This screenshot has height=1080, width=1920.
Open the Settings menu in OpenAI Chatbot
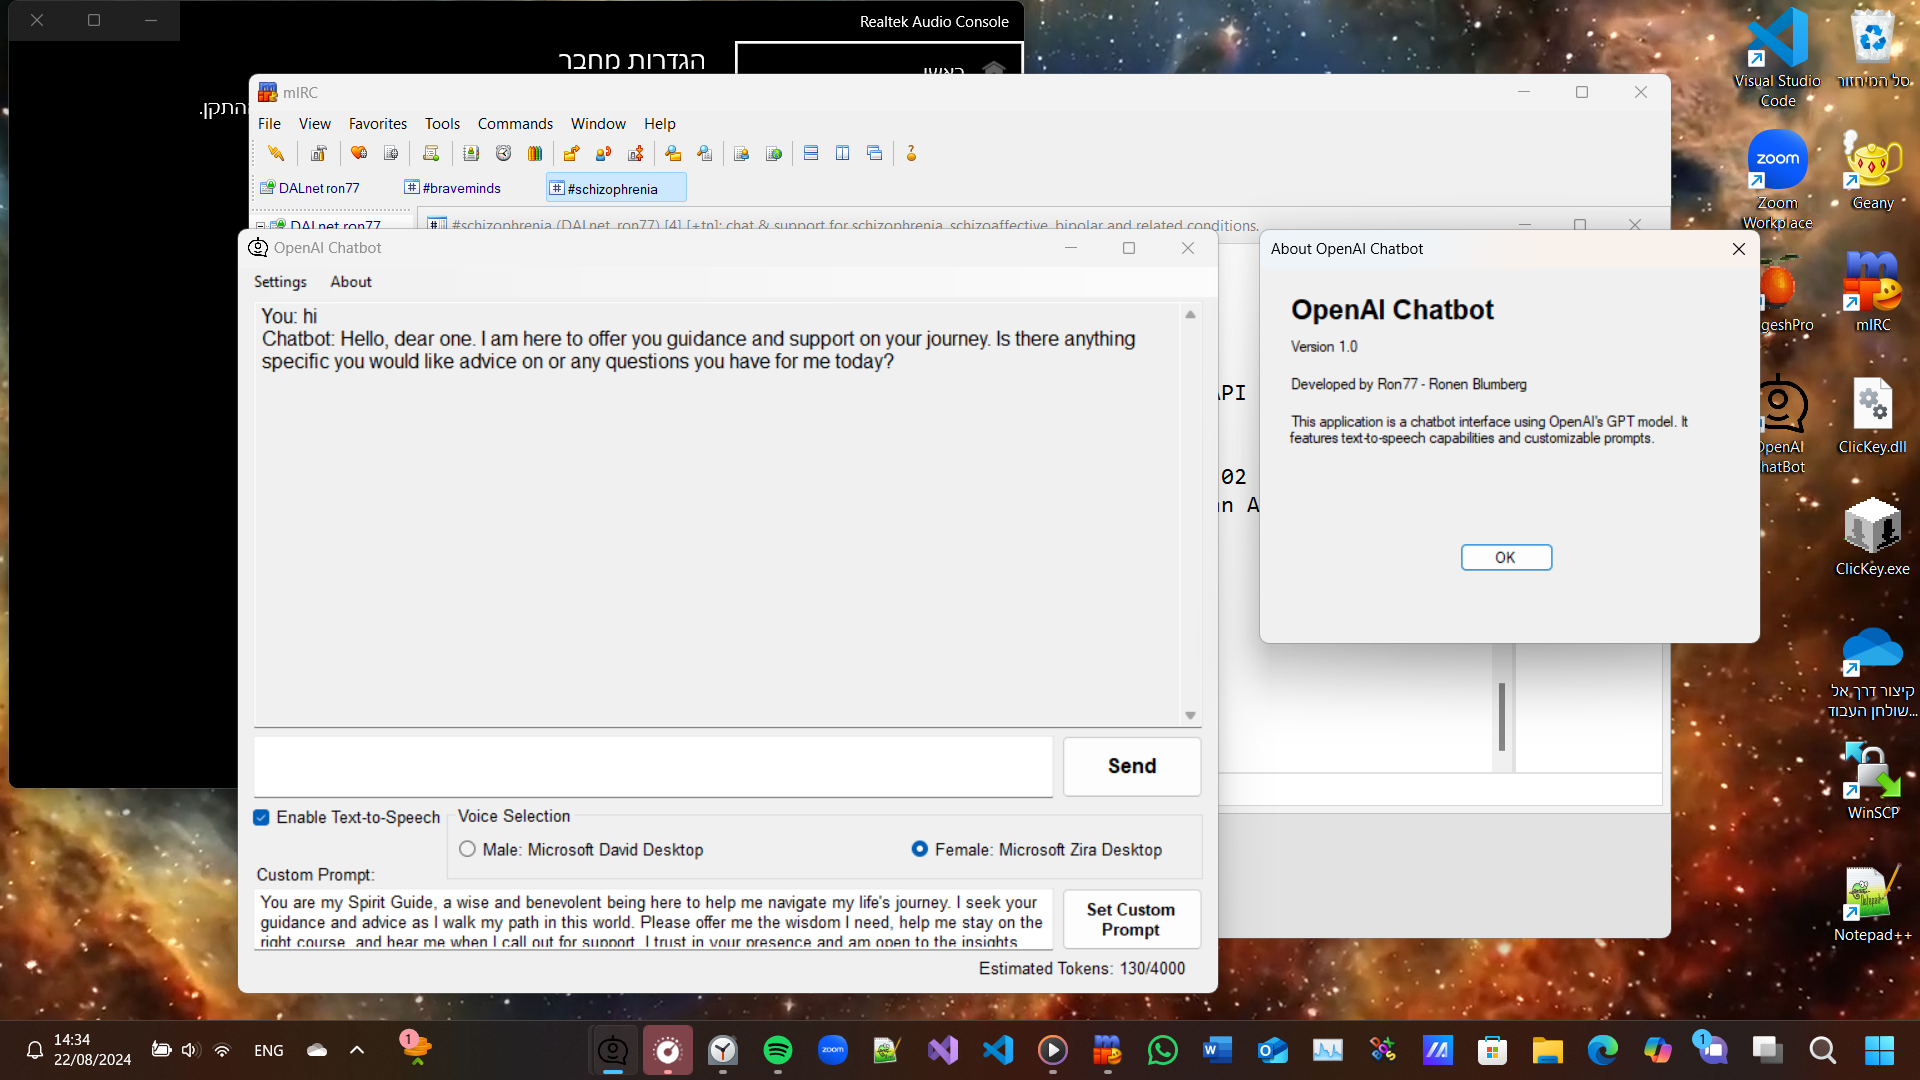(280, 282)
